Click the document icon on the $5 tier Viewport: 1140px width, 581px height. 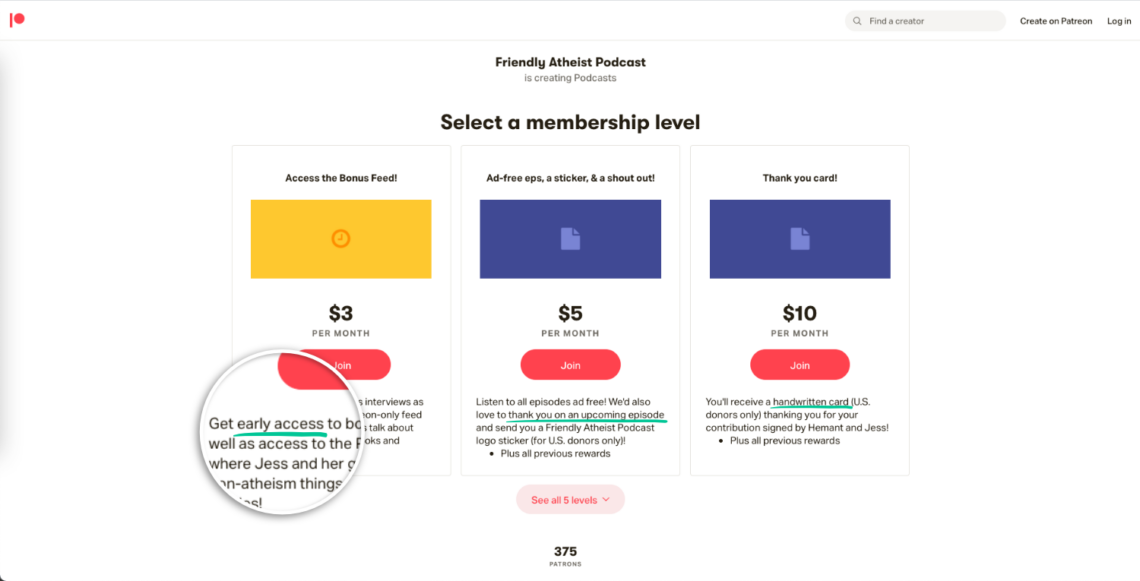point(570,238)
